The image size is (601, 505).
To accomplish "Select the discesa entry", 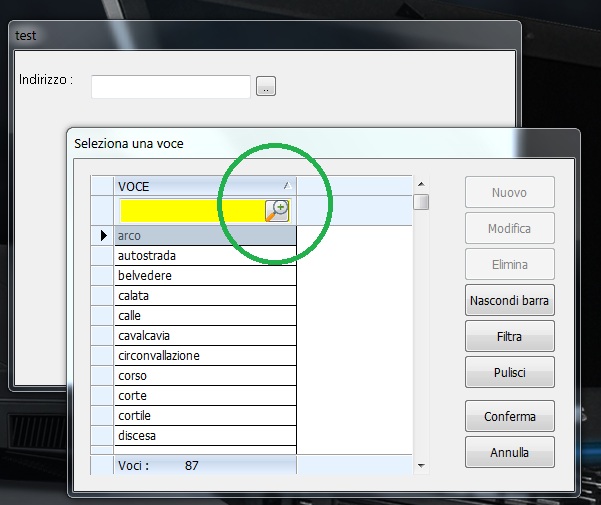I will pos(205,436).
